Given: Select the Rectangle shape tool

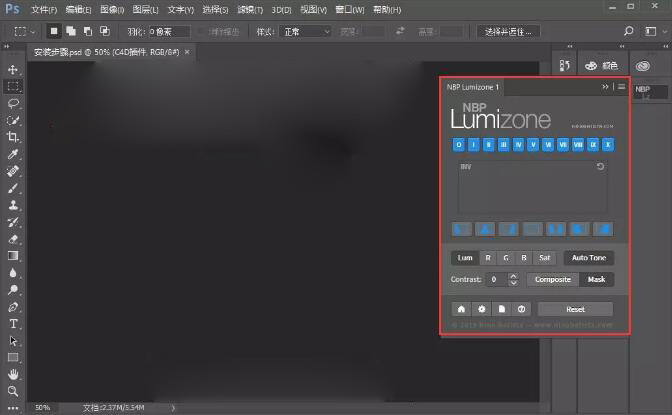Looking at the screenshot, I should [x=13, y=358].
